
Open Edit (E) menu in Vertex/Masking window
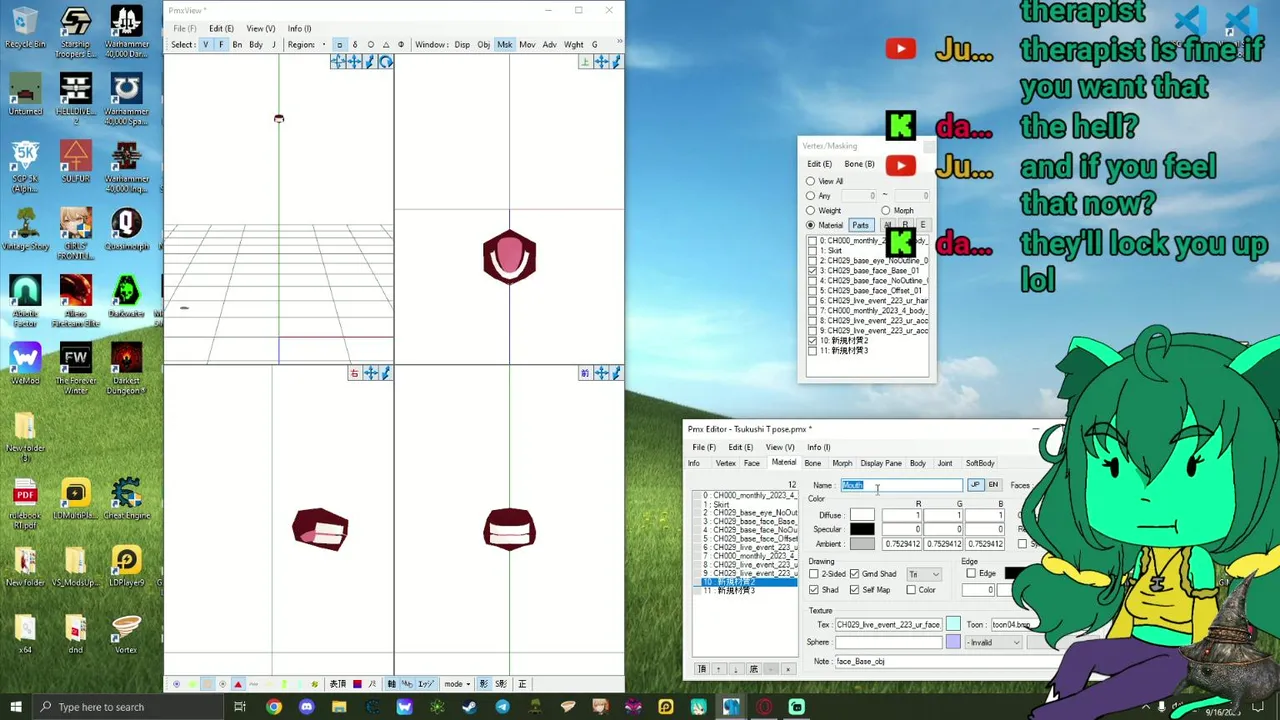819,164
